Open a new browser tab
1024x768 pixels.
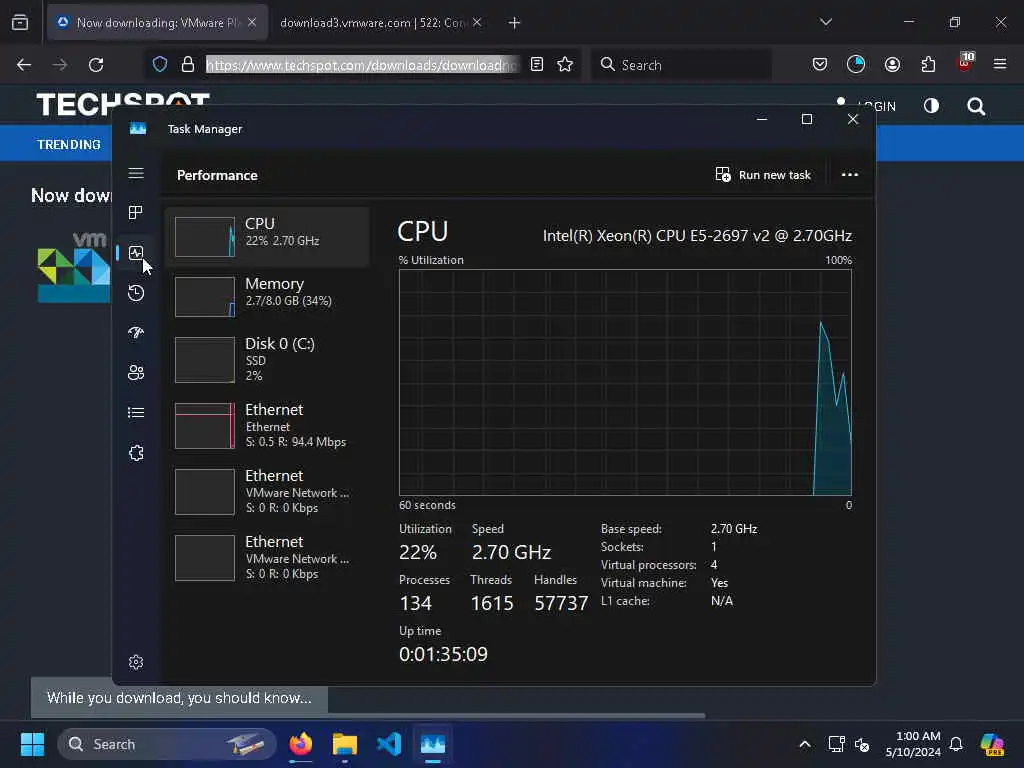(514, 23)
